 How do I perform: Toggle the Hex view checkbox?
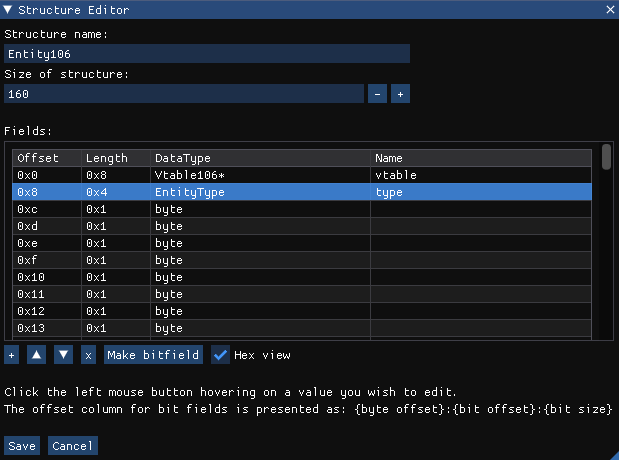pos(221,355)
